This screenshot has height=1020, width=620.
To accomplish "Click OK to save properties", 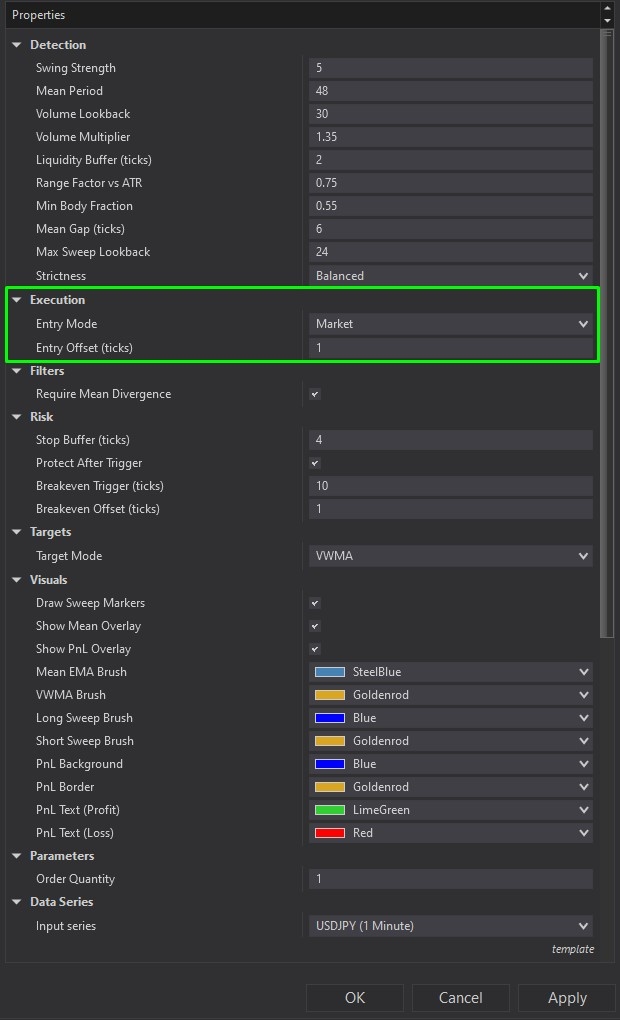I will (x=355, y=997).
